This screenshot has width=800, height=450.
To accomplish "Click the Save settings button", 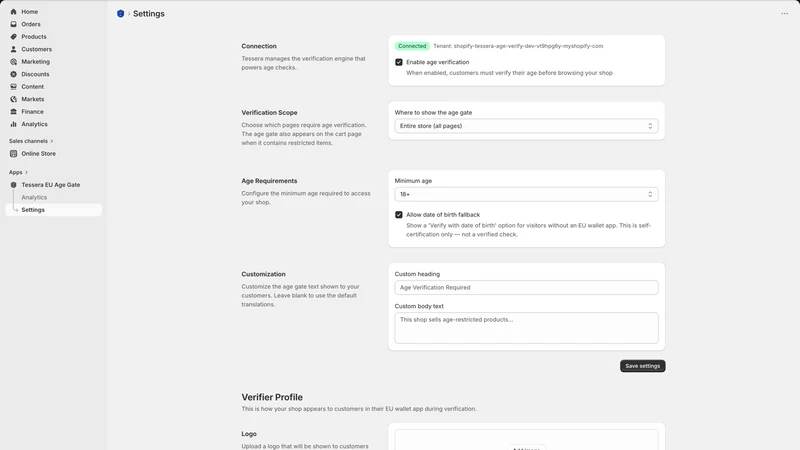I will point(642,366).
